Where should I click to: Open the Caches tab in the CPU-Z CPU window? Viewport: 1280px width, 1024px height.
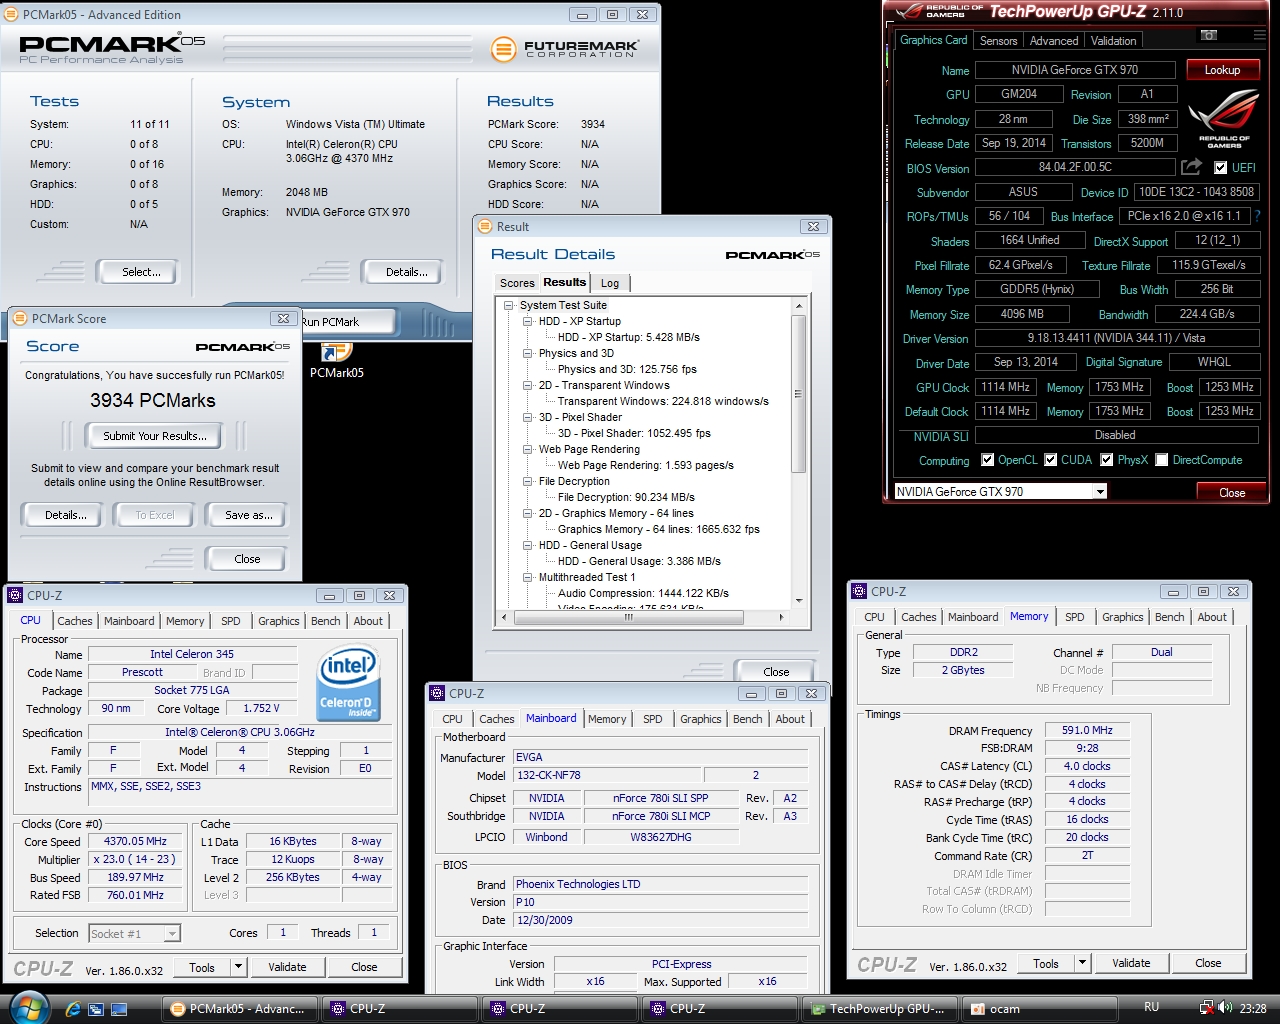75,621
